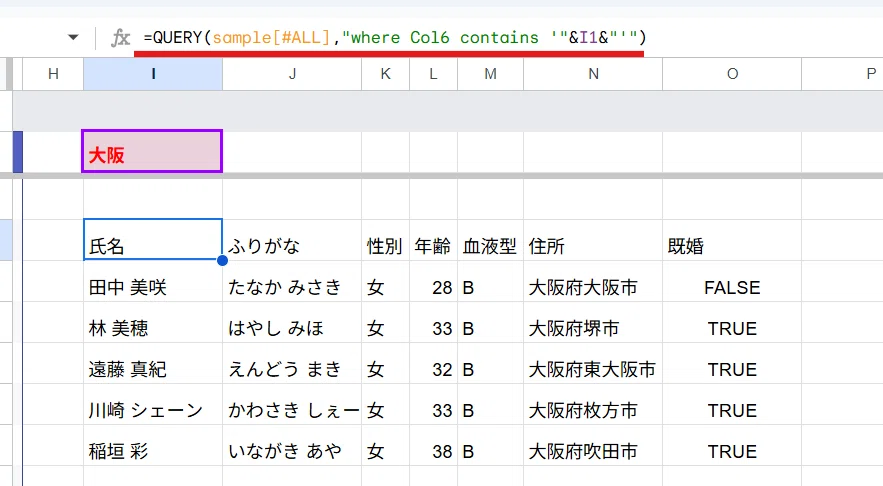Select 性別 cell in 田中 美咲 row

[386, 281]
